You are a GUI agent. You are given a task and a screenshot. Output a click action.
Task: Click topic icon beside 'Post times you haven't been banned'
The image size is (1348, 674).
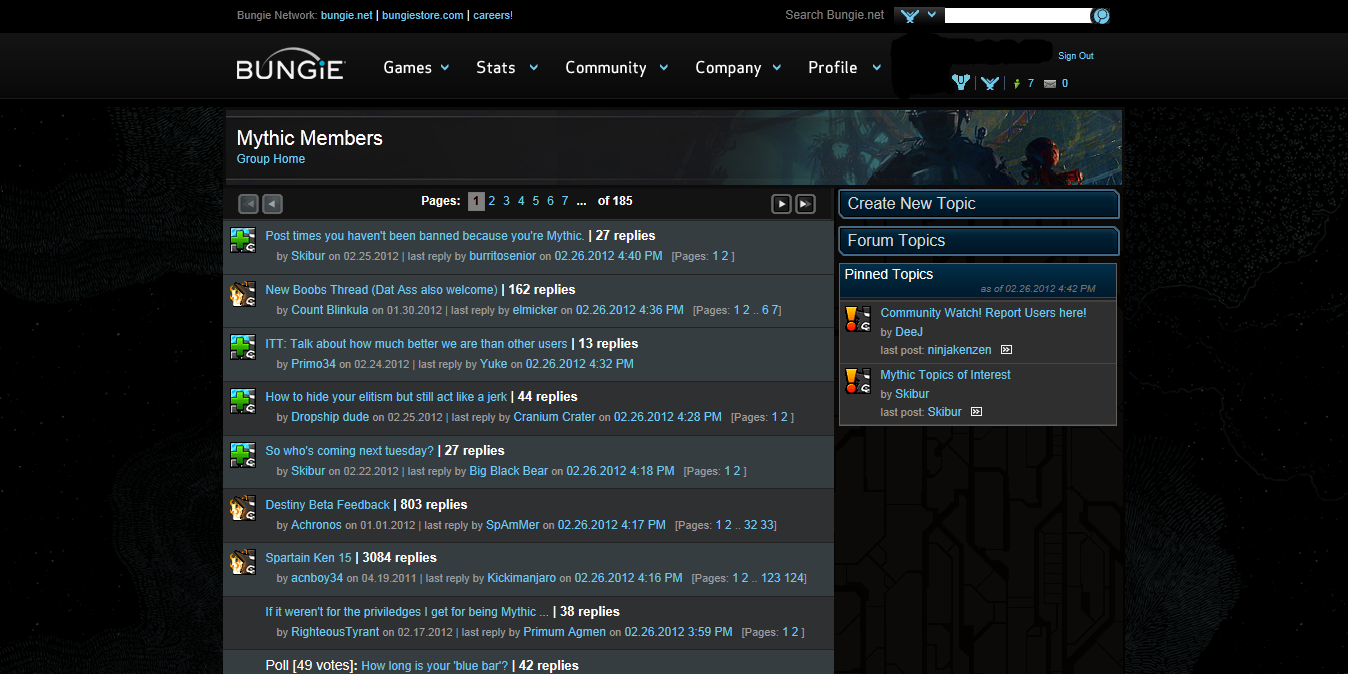coord(243,240)
